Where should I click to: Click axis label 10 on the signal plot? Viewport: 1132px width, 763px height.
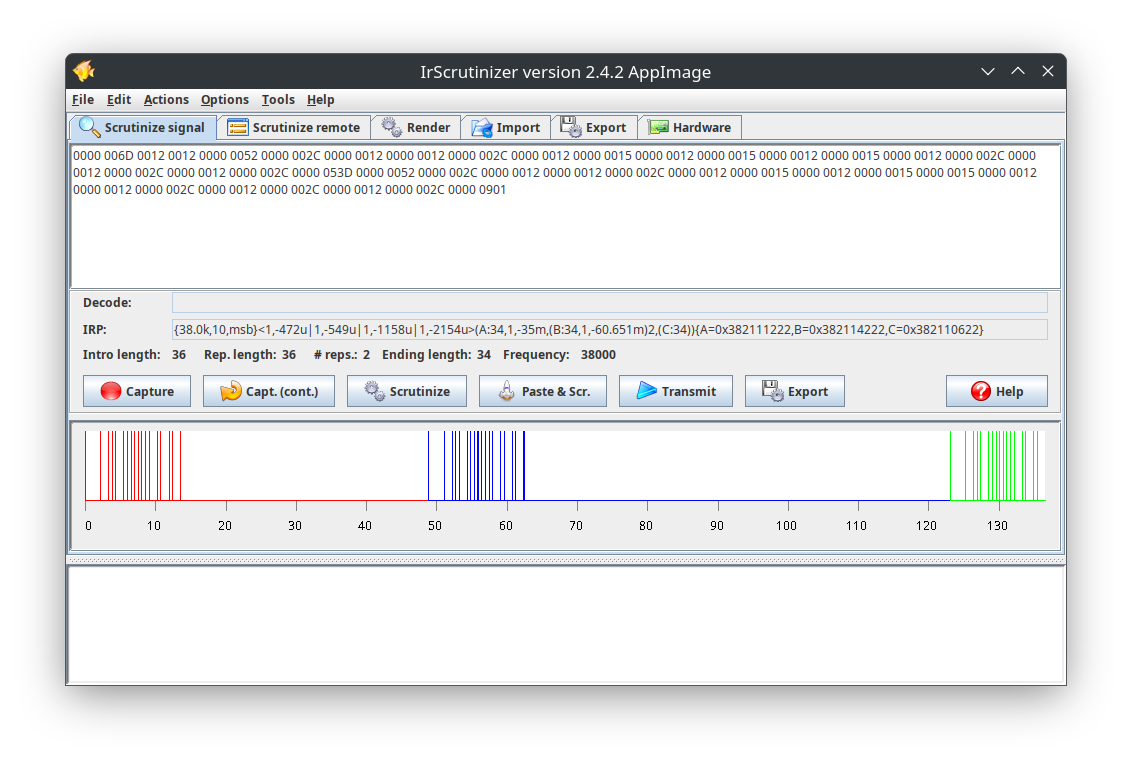click(x=154, y=526)
